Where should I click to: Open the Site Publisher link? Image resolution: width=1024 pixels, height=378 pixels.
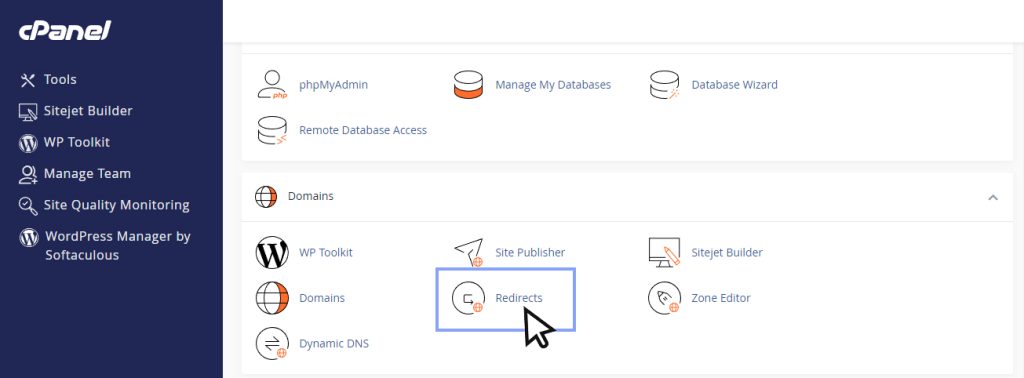click(x=530, y=253)
